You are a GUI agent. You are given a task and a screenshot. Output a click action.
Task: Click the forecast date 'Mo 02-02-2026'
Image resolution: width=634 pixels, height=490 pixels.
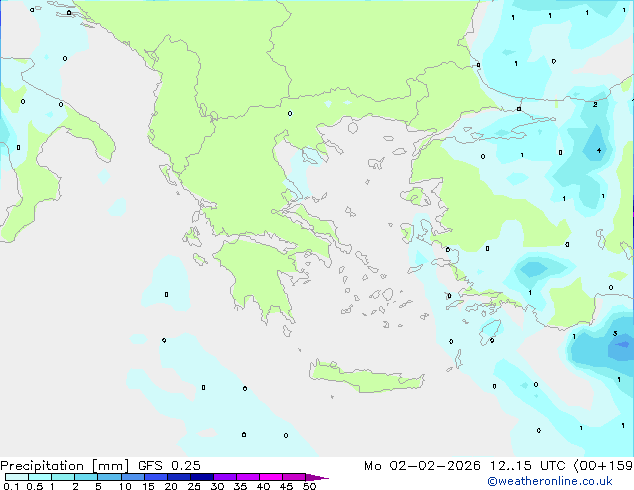coord(423,466)
